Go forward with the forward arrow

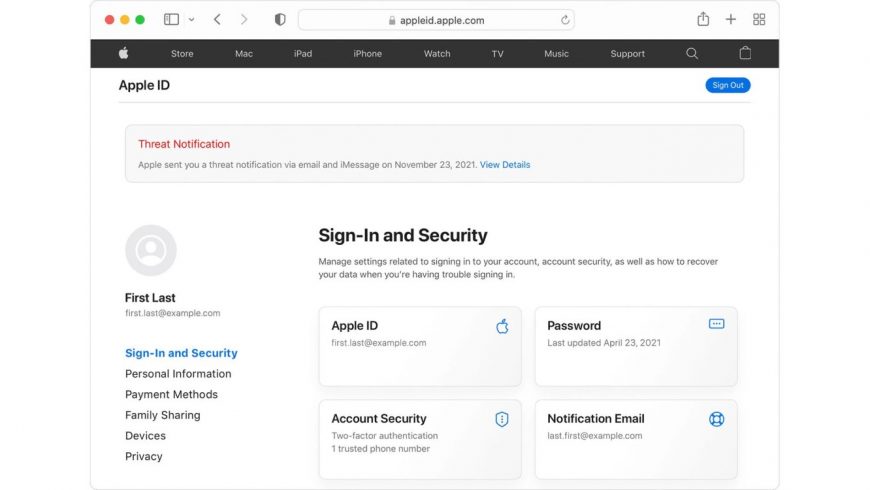coord(244,19)
